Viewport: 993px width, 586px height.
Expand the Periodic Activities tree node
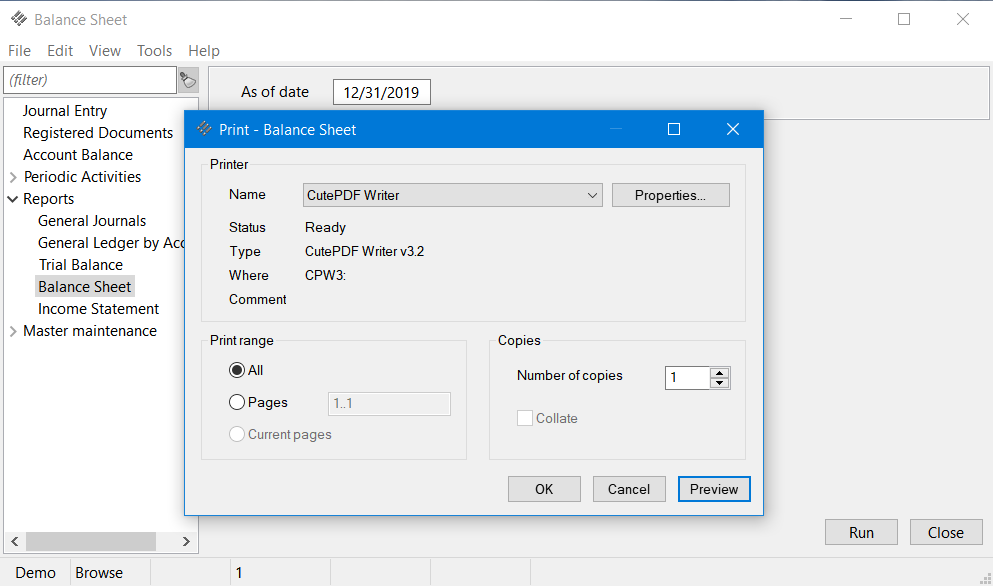point(13,177)
